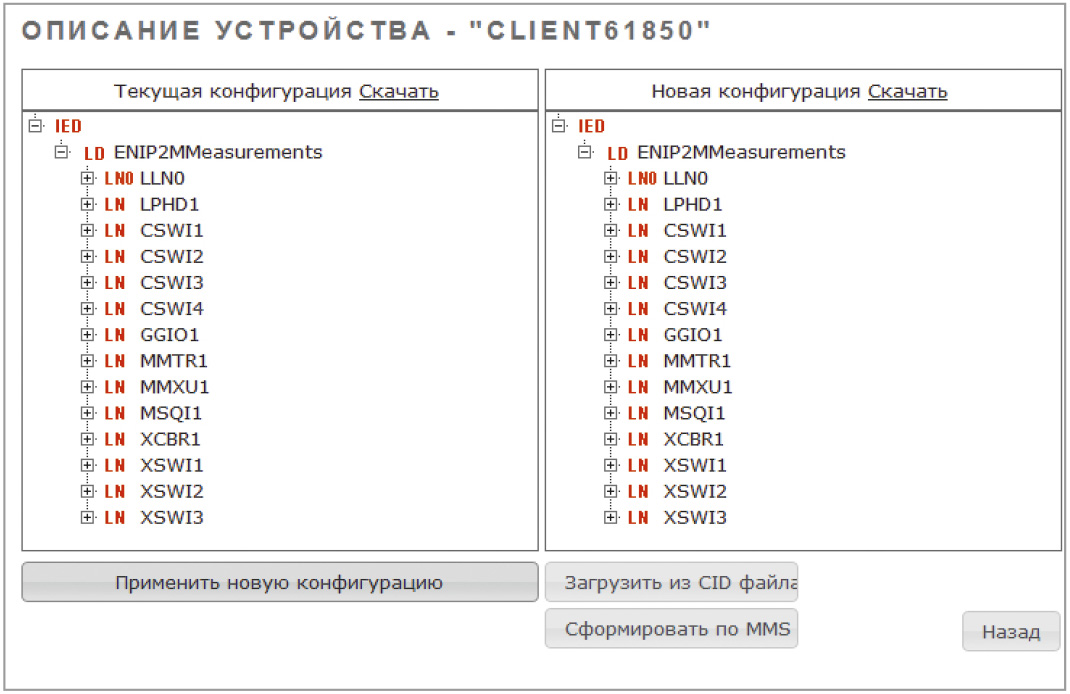Viewport: 1070px width, 694px height.
Task: Expand XCBR1 in current configuration tree
Action: 87,439
